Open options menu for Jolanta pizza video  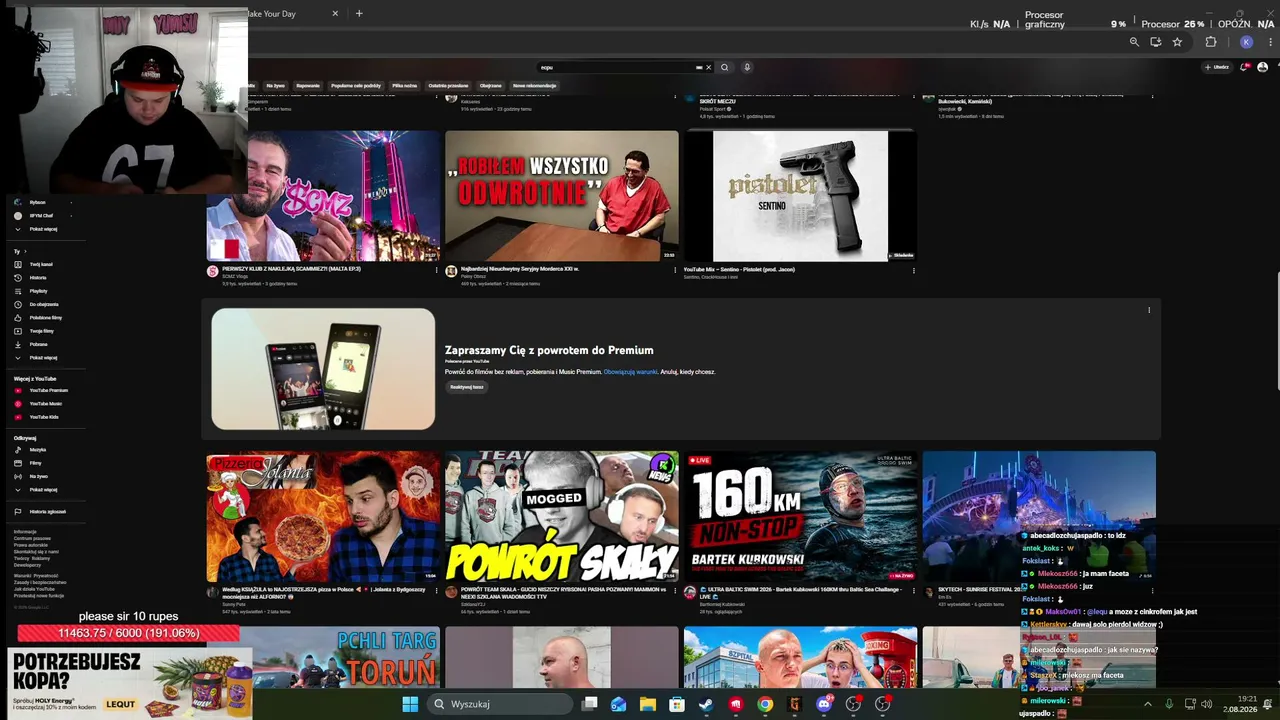click(x=436, y=590)
